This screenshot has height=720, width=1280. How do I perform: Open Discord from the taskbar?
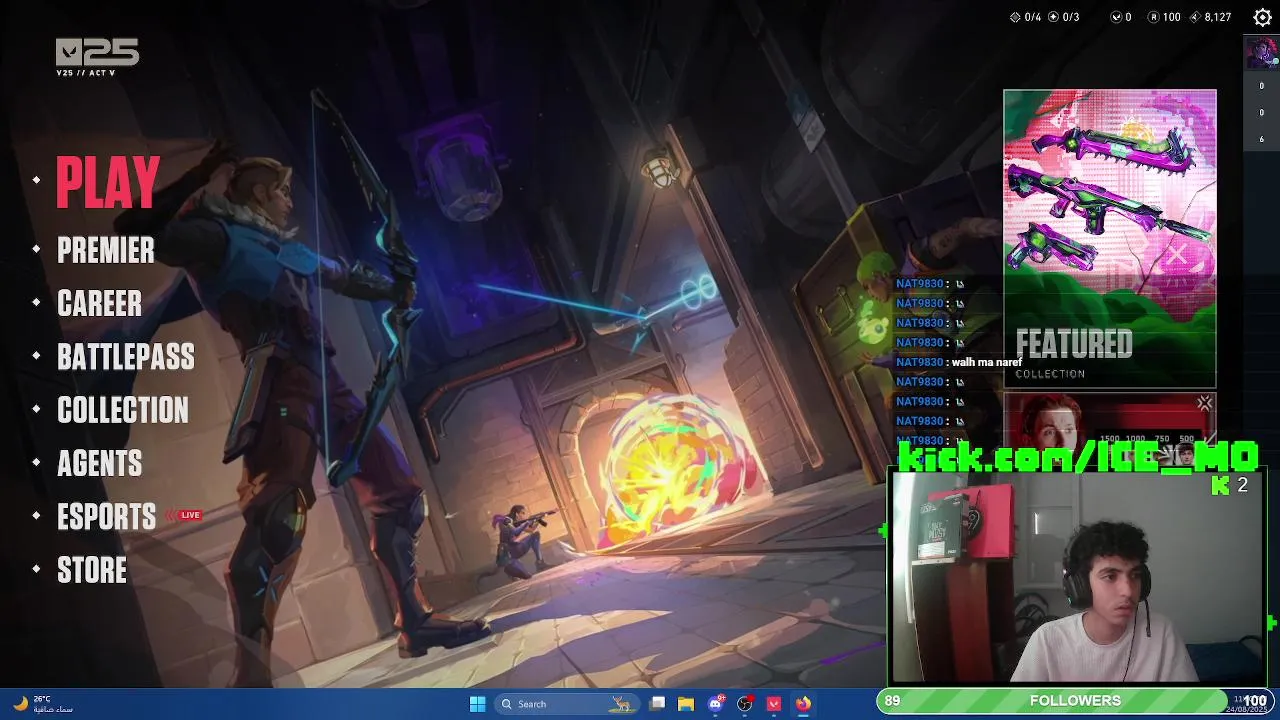(715, 704)
